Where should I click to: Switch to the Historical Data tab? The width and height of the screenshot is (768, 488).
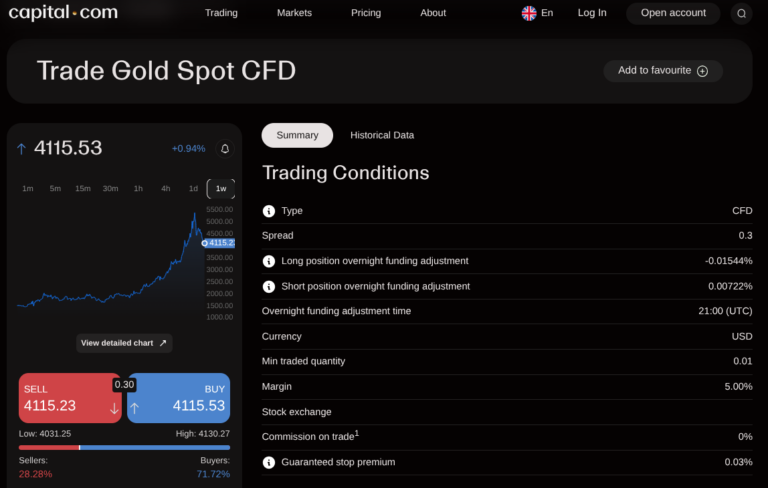382,135
